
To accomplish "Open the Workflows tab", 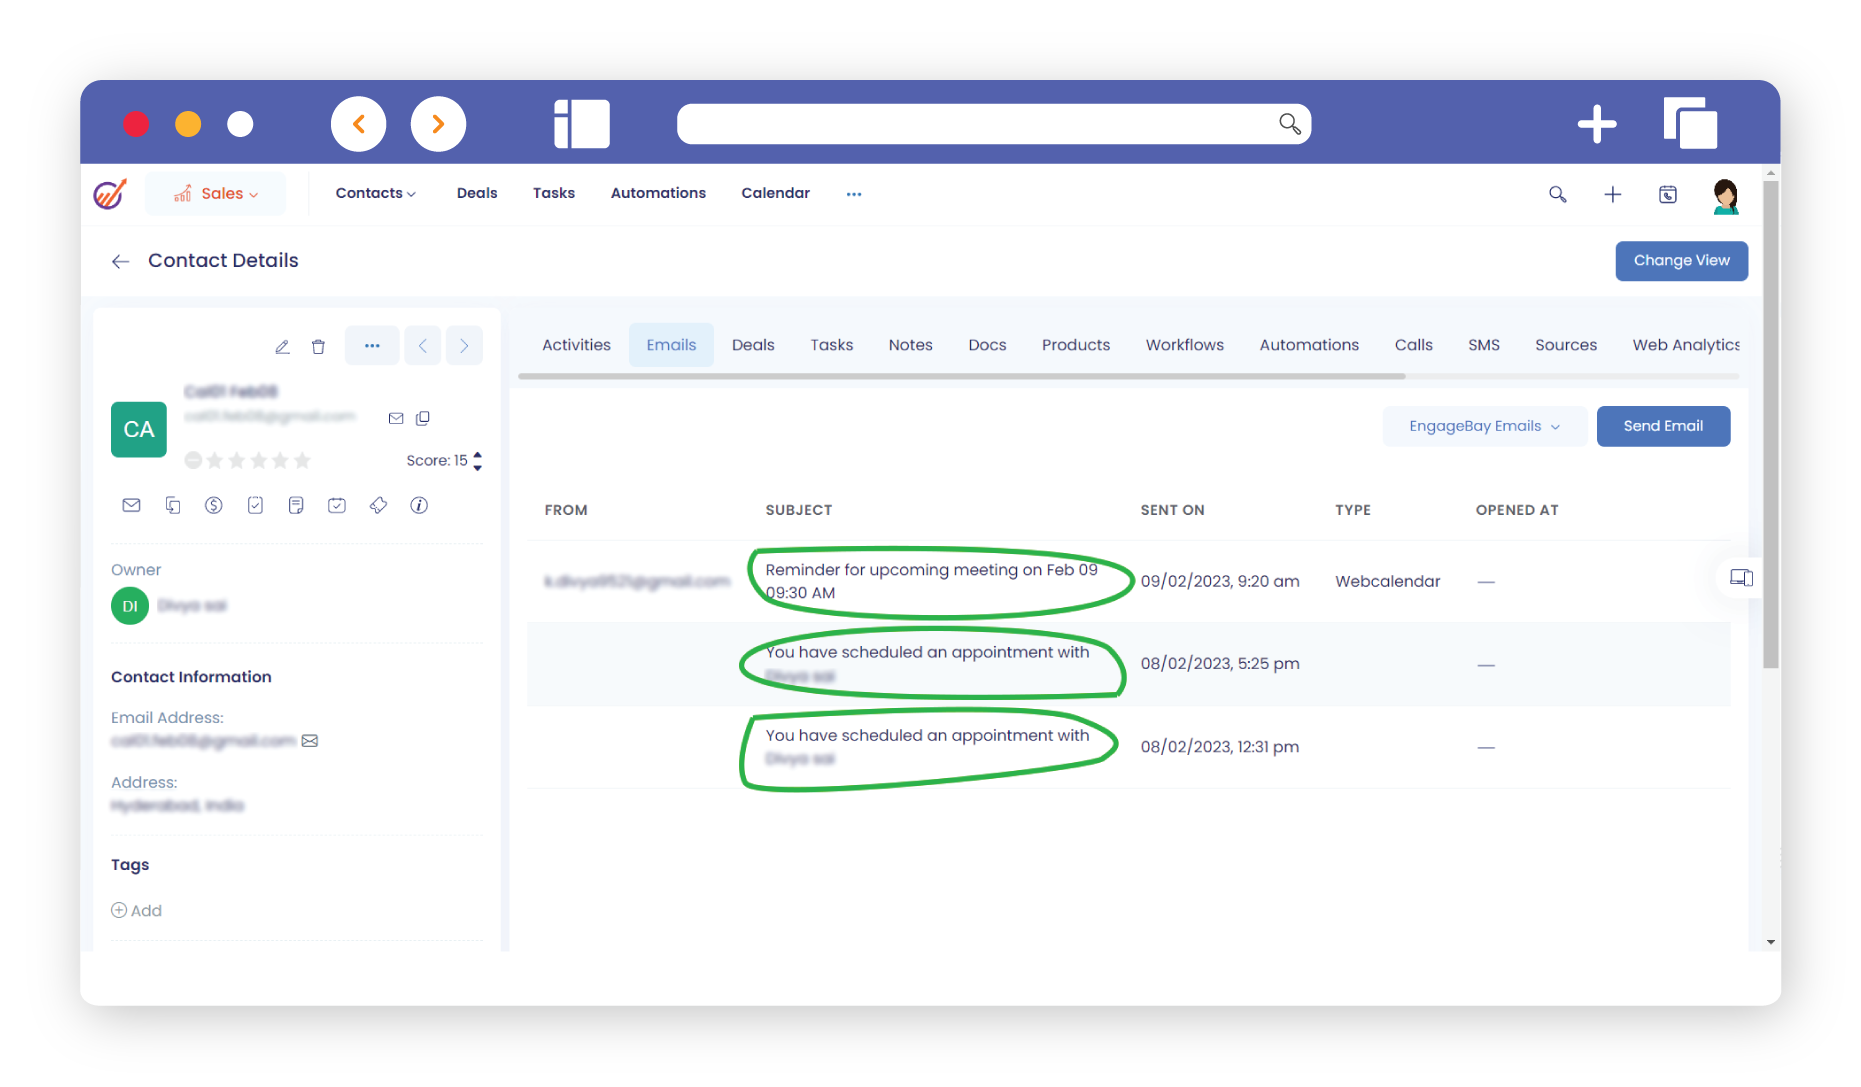I will (x=1184, y=345).
